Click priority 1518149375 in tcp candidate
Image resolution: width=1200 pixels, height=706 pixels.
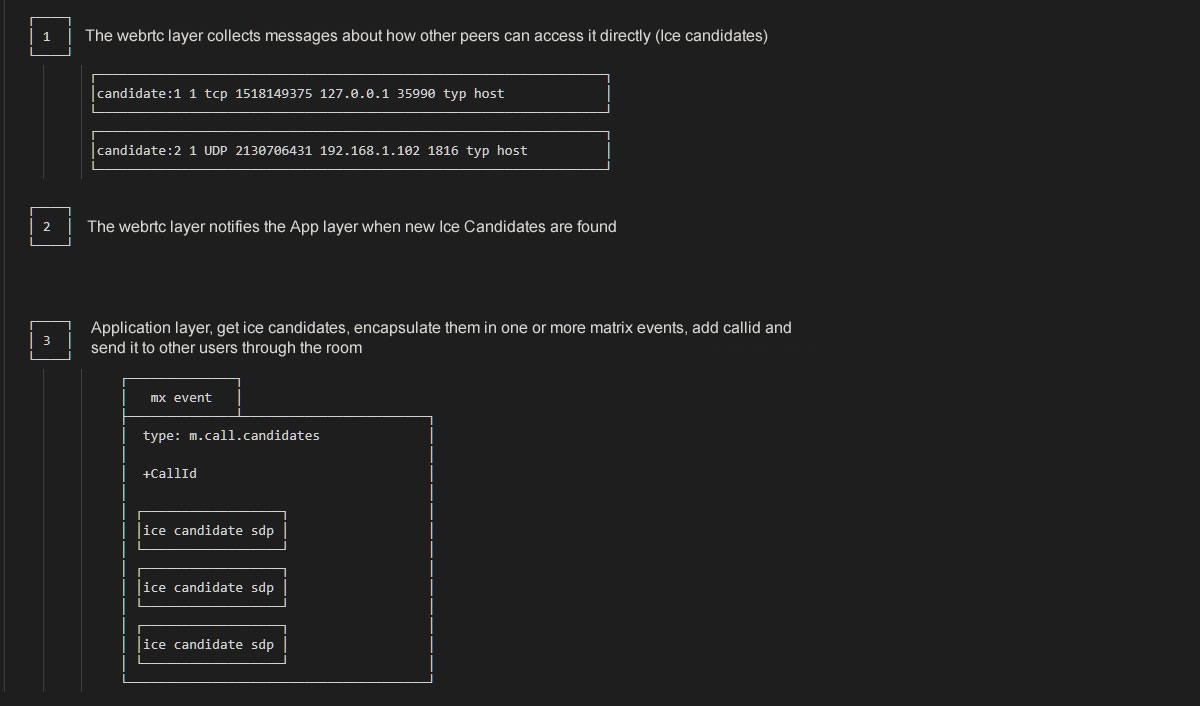pos(273,94)
